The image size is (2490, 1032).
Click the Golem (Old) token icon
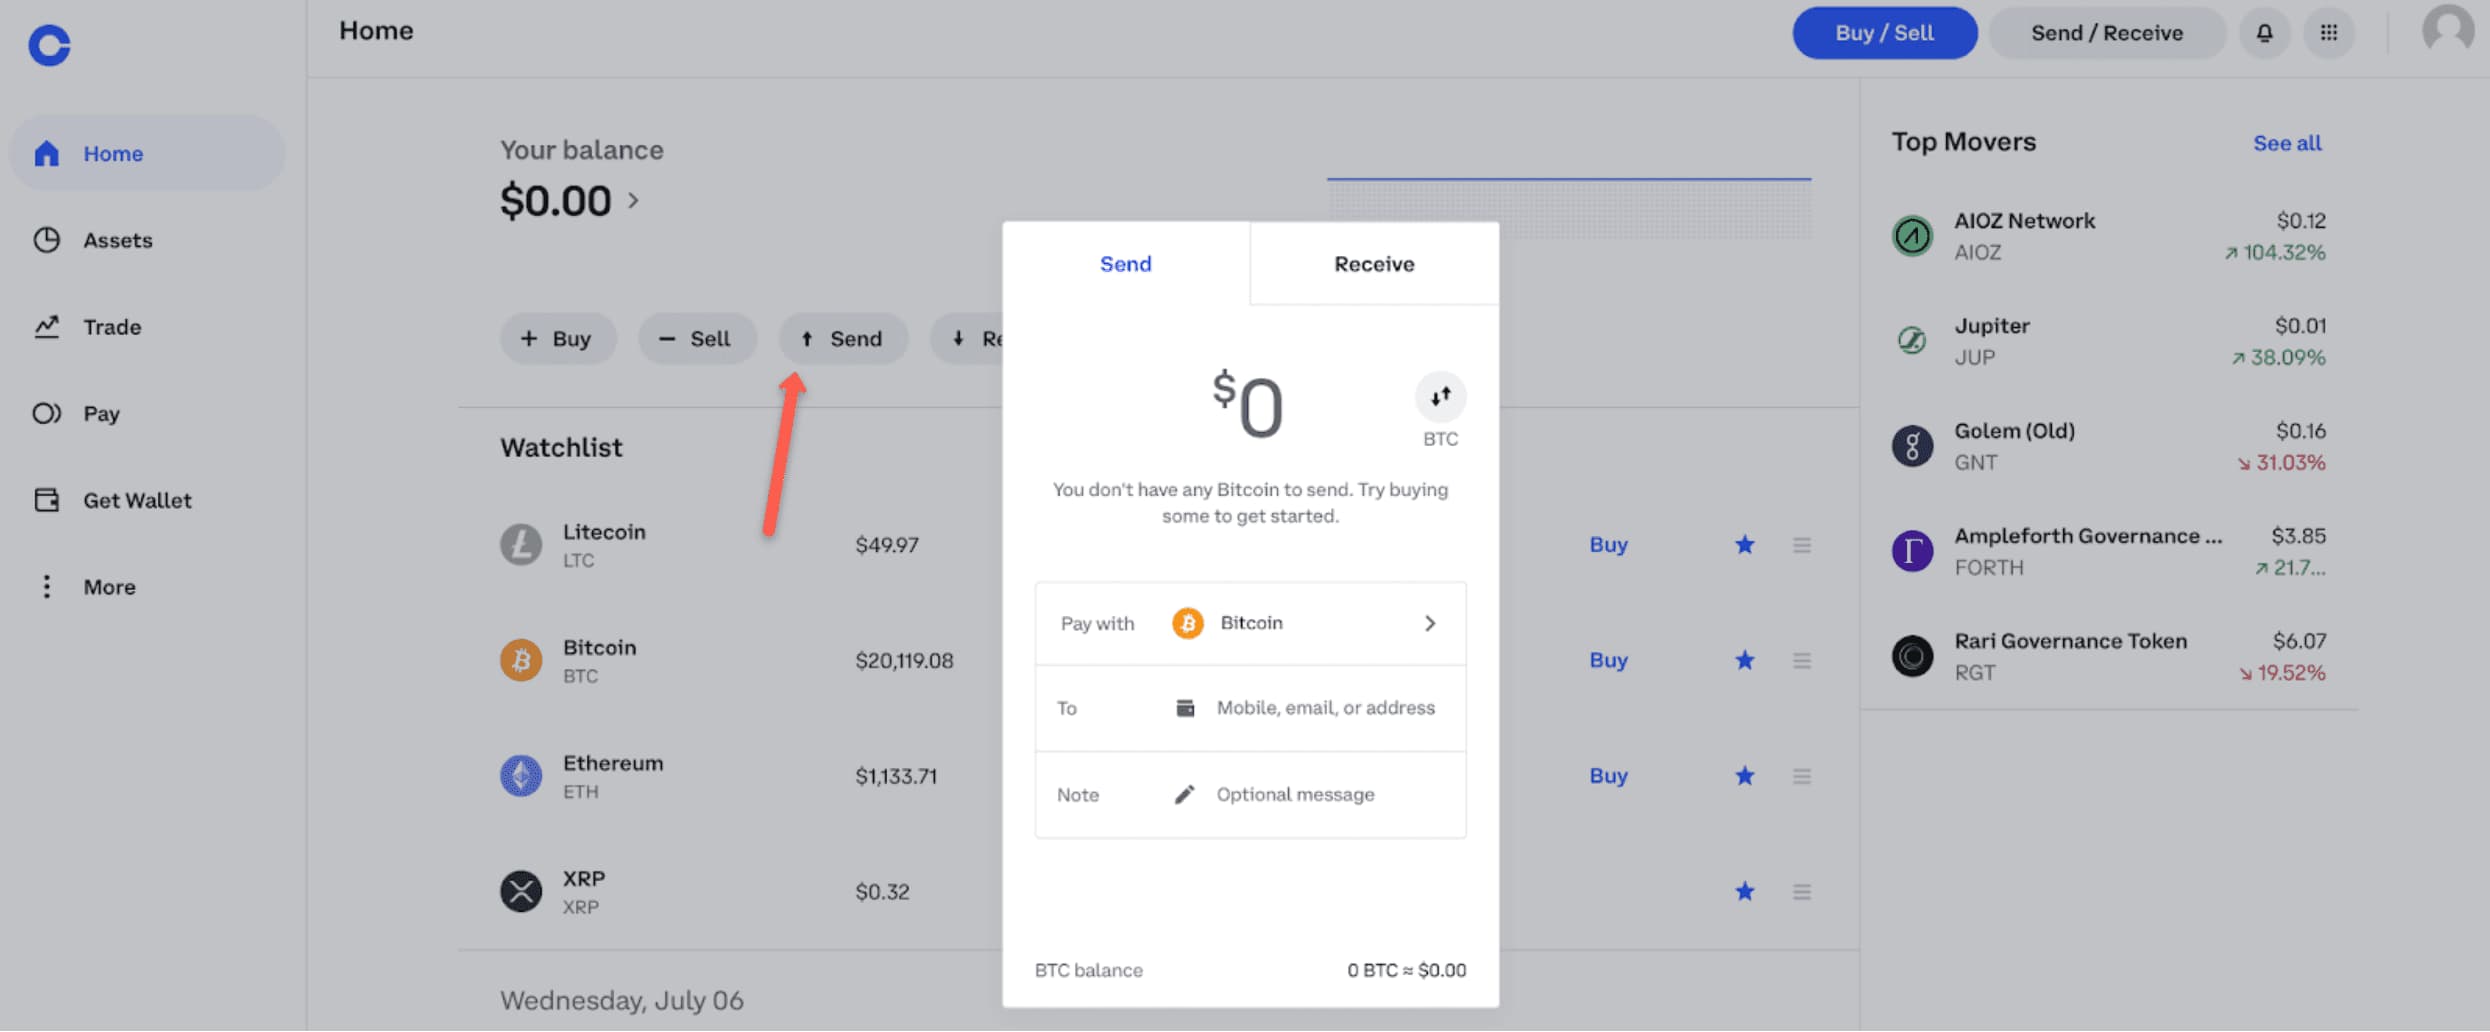coord(1912,446)
